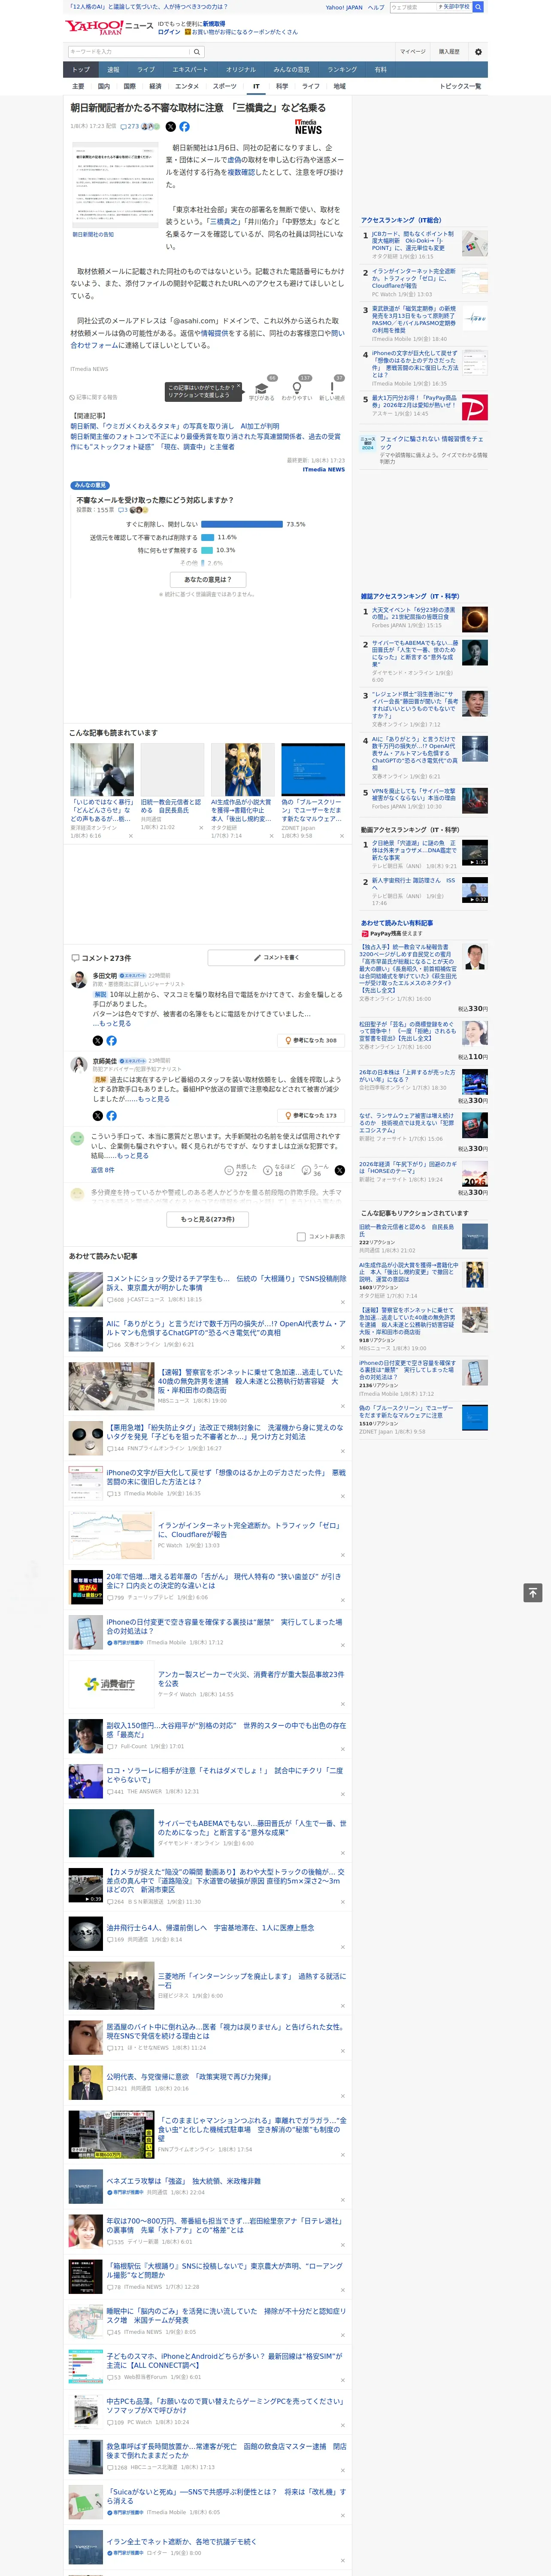Viewport: 551px width, 2576px height.
Task: Select the 科学 category tab
Action: (x=282, y=86)
